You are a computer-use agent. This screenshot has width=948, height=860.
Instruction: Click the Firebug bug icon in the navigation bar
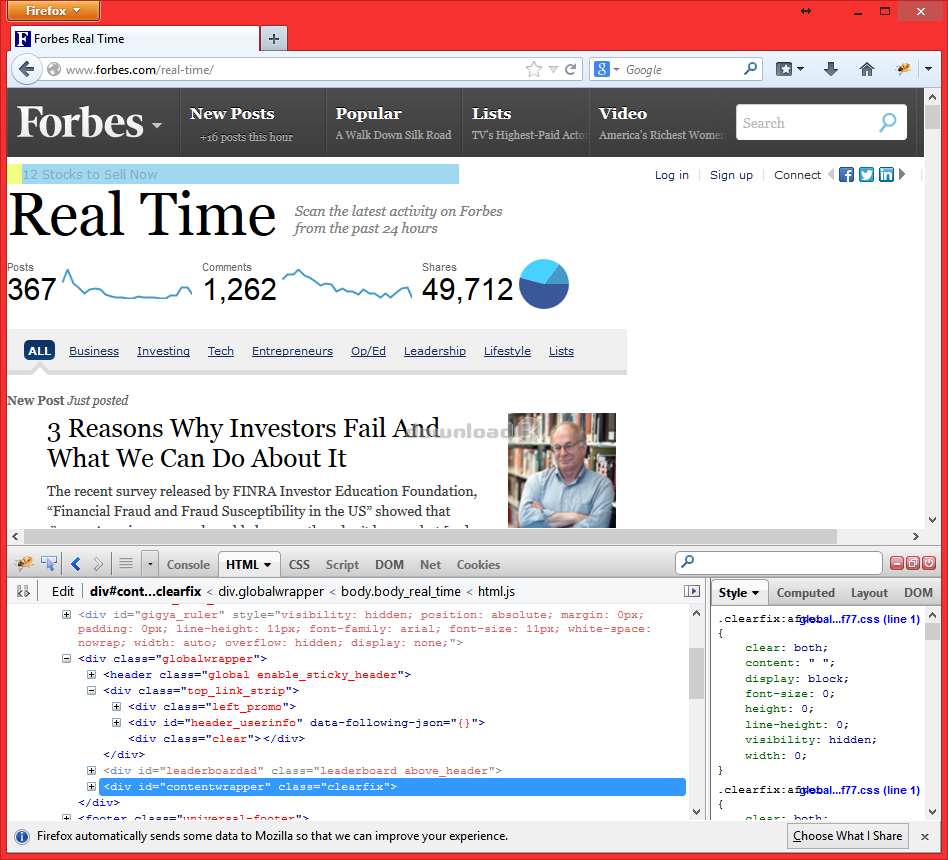[x=903, y=69]
